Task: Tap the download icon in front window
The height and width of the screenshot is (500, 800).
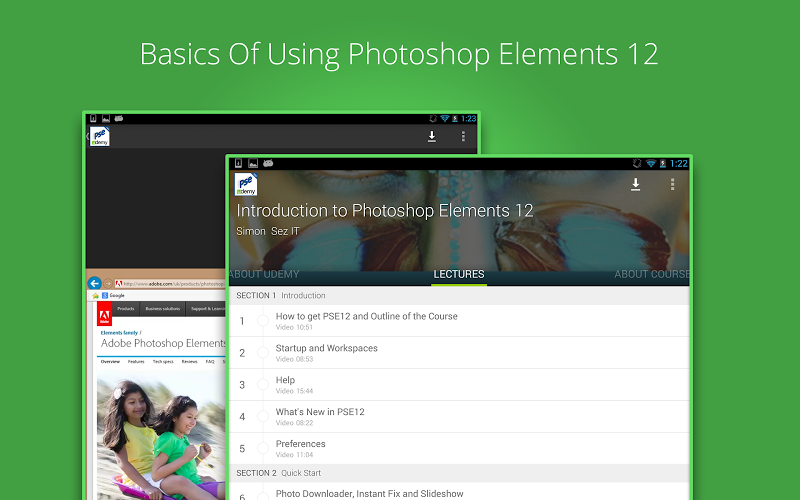Action: tap(635, 184)
